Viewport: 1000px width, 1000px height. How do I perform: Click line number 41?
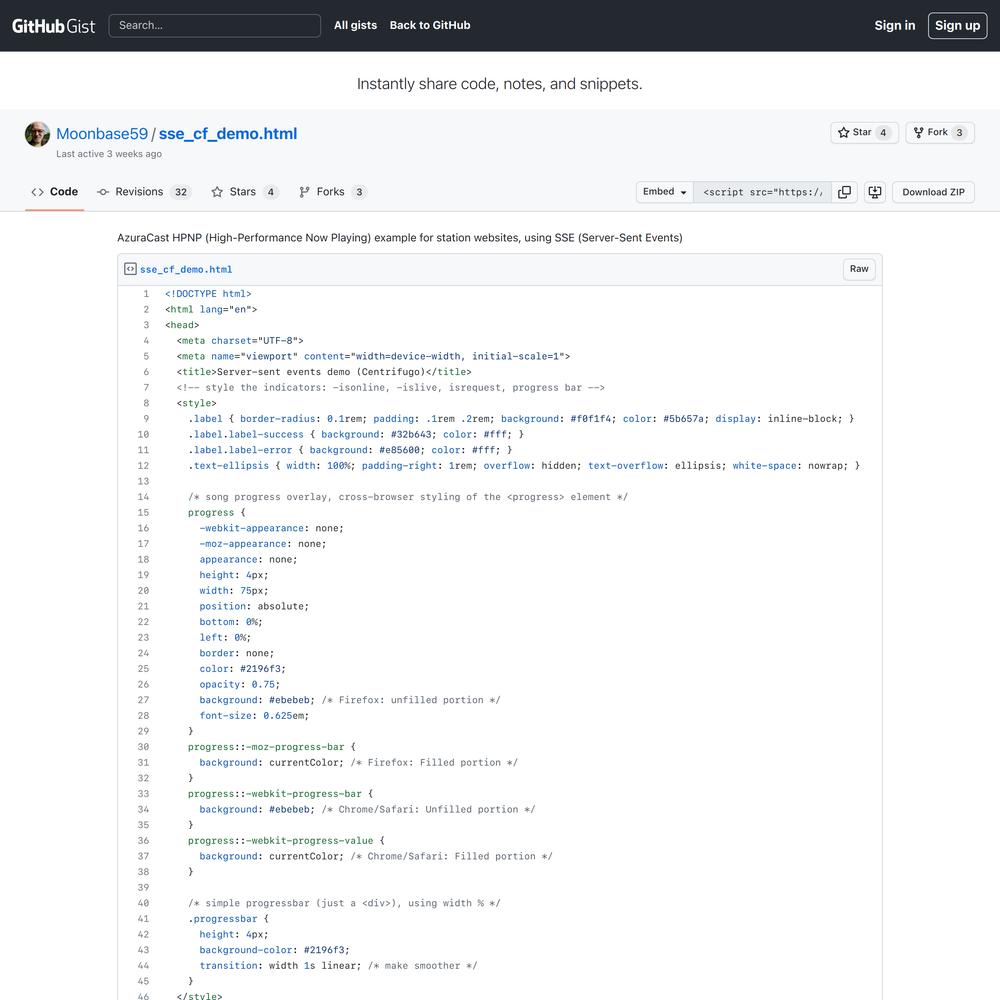click(x=143, y=919)
